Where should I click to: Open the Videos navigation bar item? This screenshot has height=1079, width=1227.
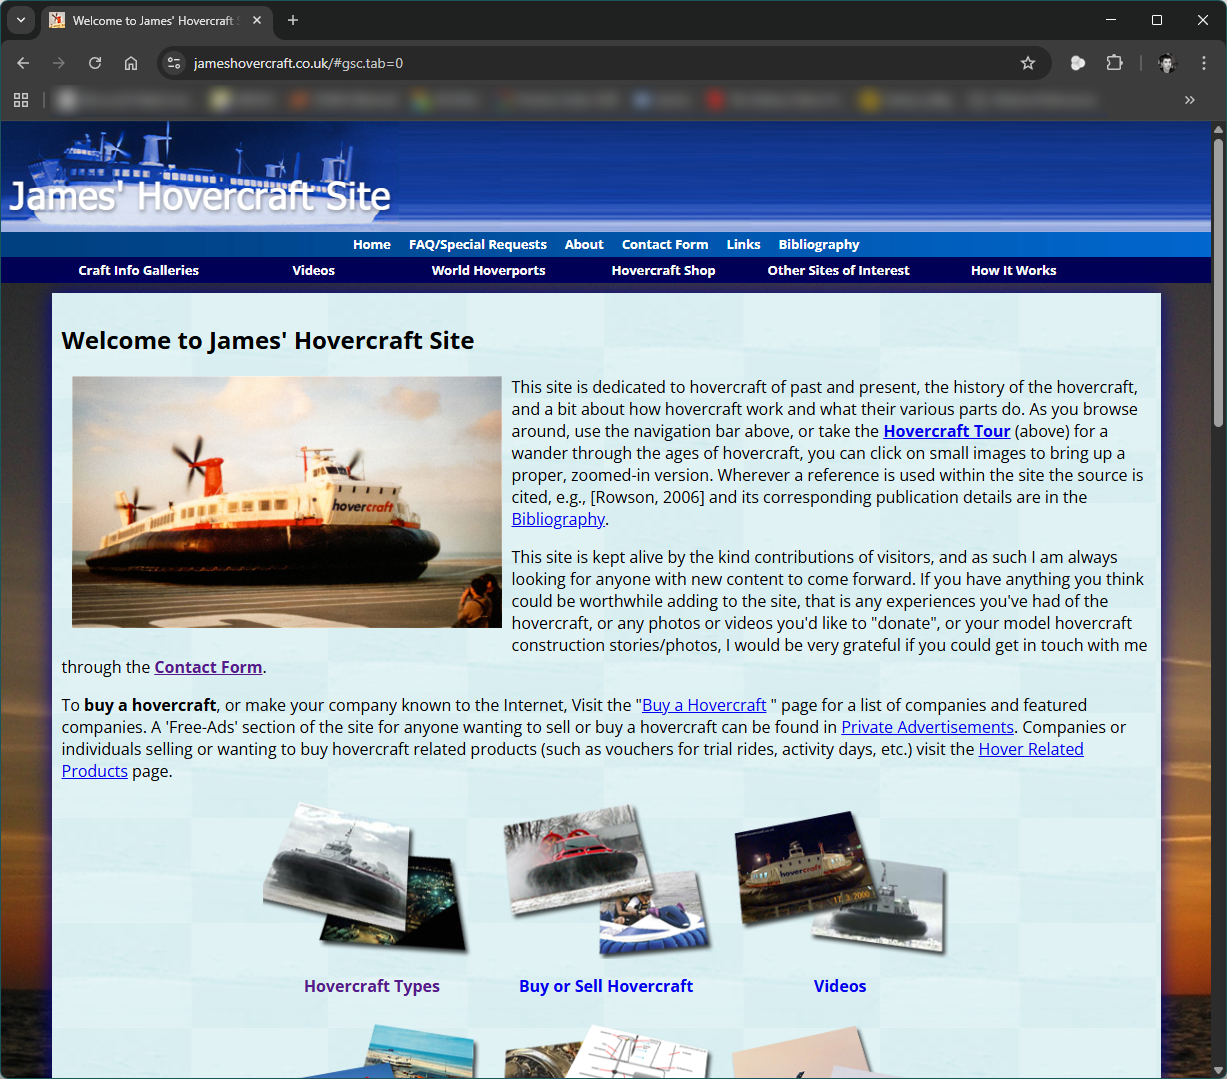point(314,270)
